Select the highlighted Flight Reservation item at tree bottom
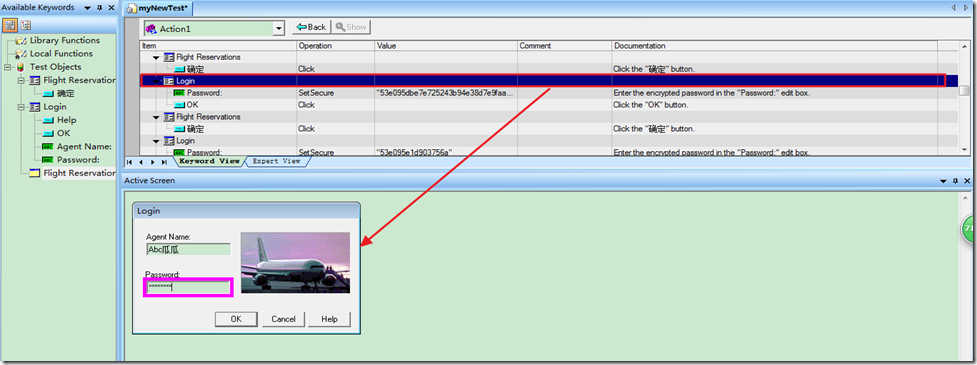977x365 pixels. (79, 173)
